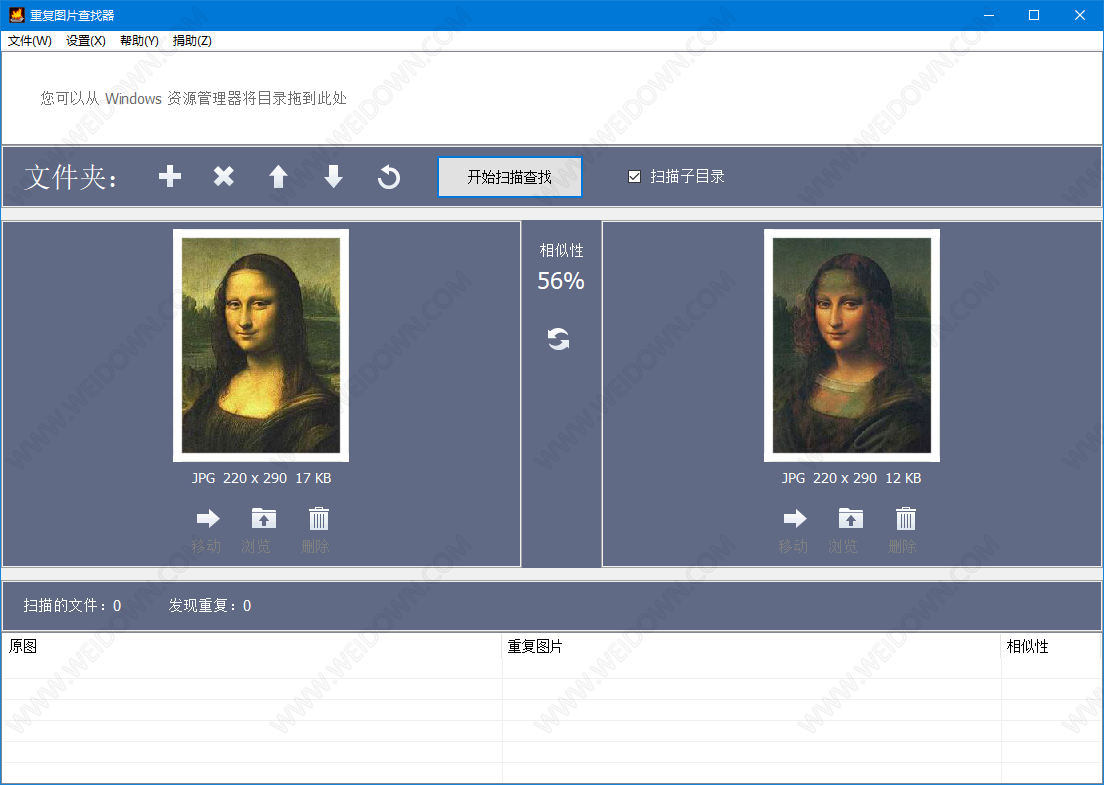Move folder up with arrow icon
Screen dimensions: 1104x785
pyautogui.click(x=278, y=176)
